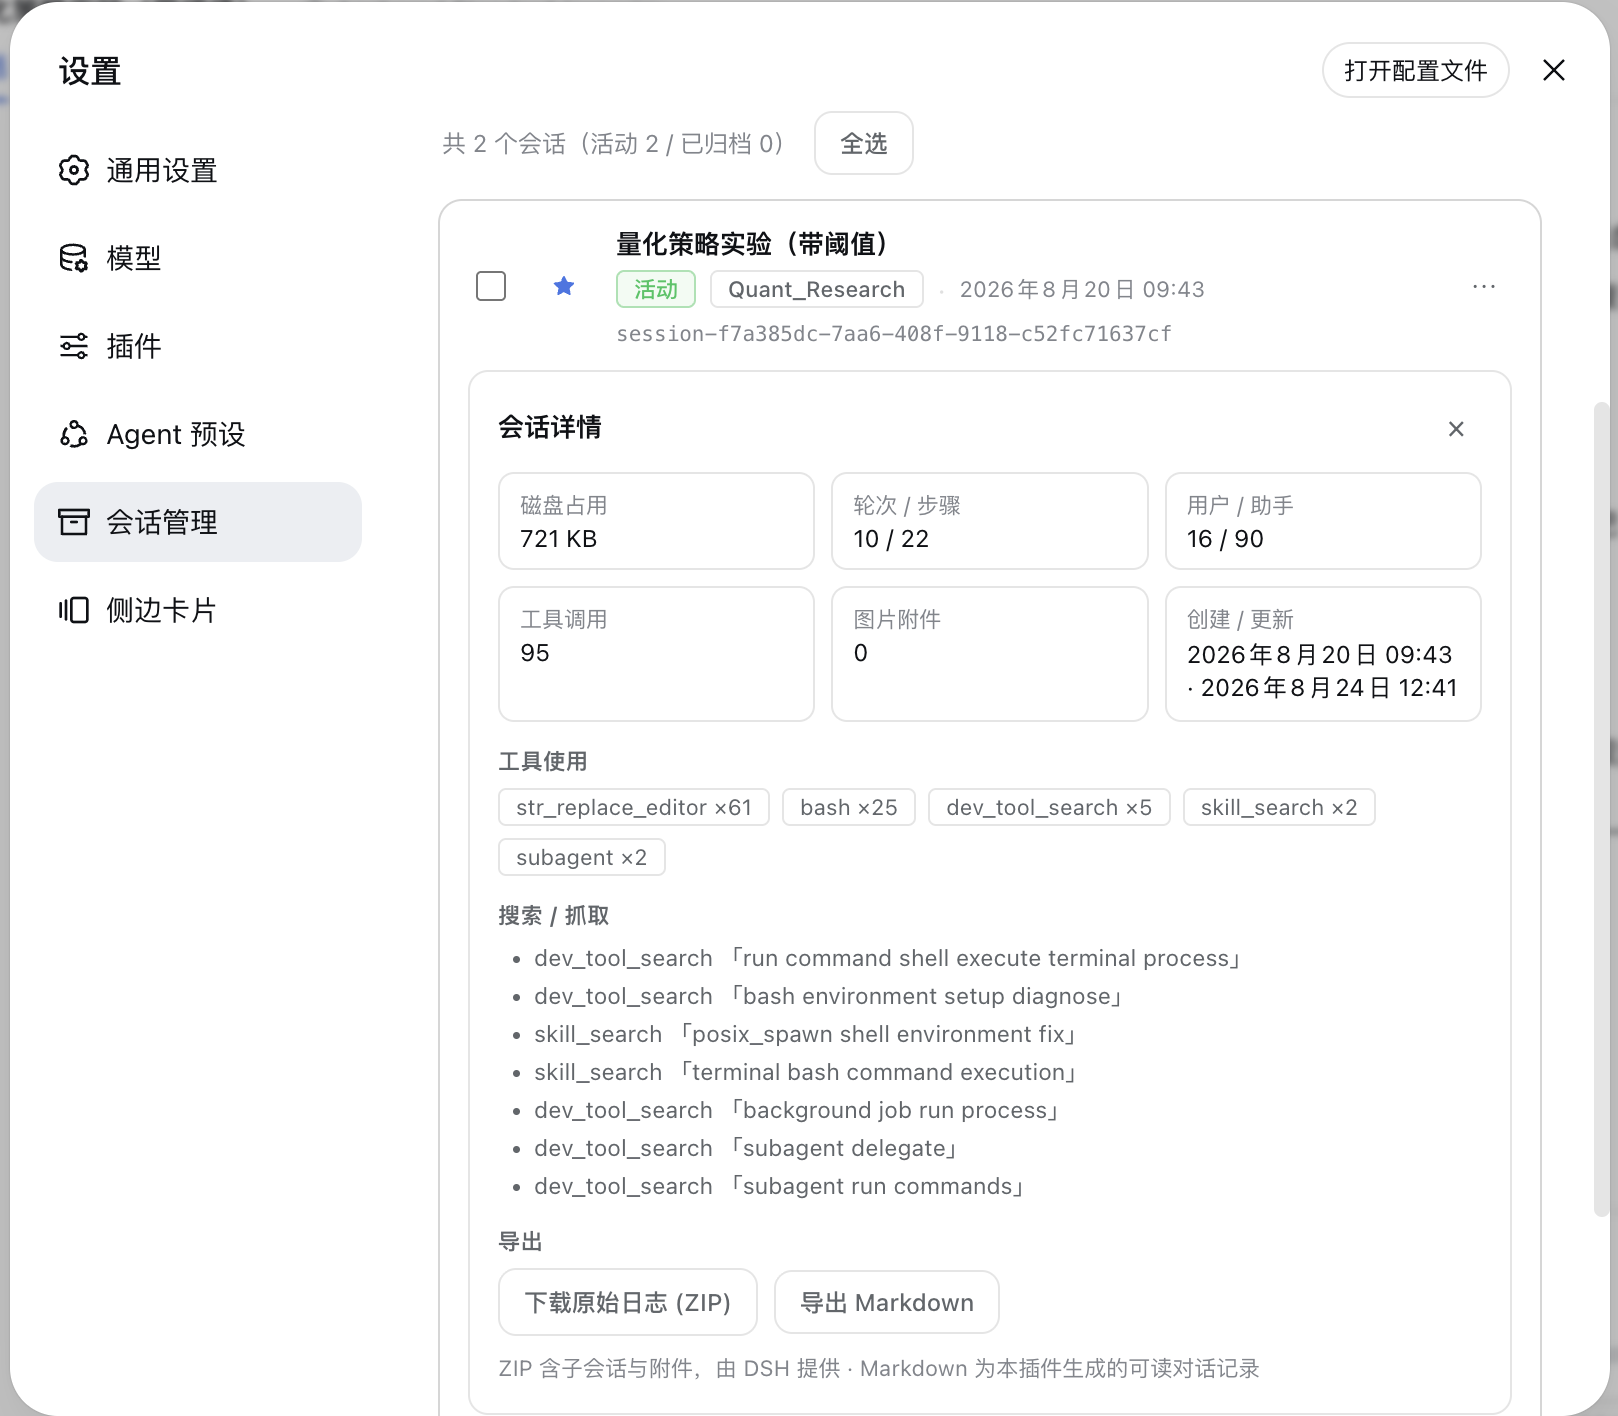Click 下载原始日志 (ZIP) button
Image resolution: width=1618 pixels, height=1416 pixels.
tap(628, 1302)
